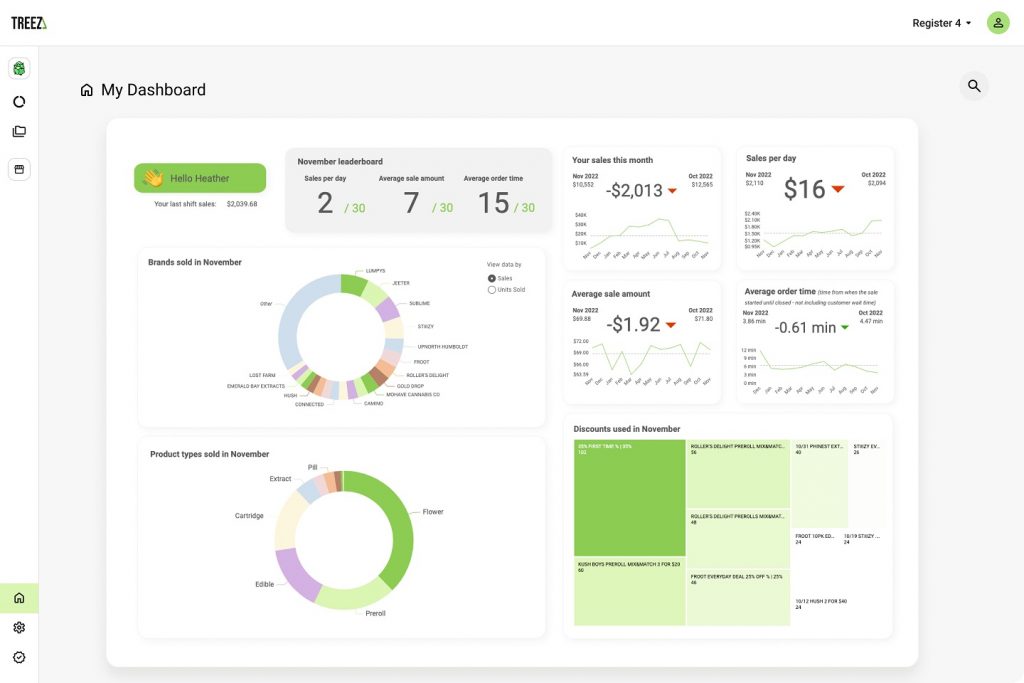Select the Sales radio option
The width and height of the screenshot is (1024, 683).
point(492,278)
